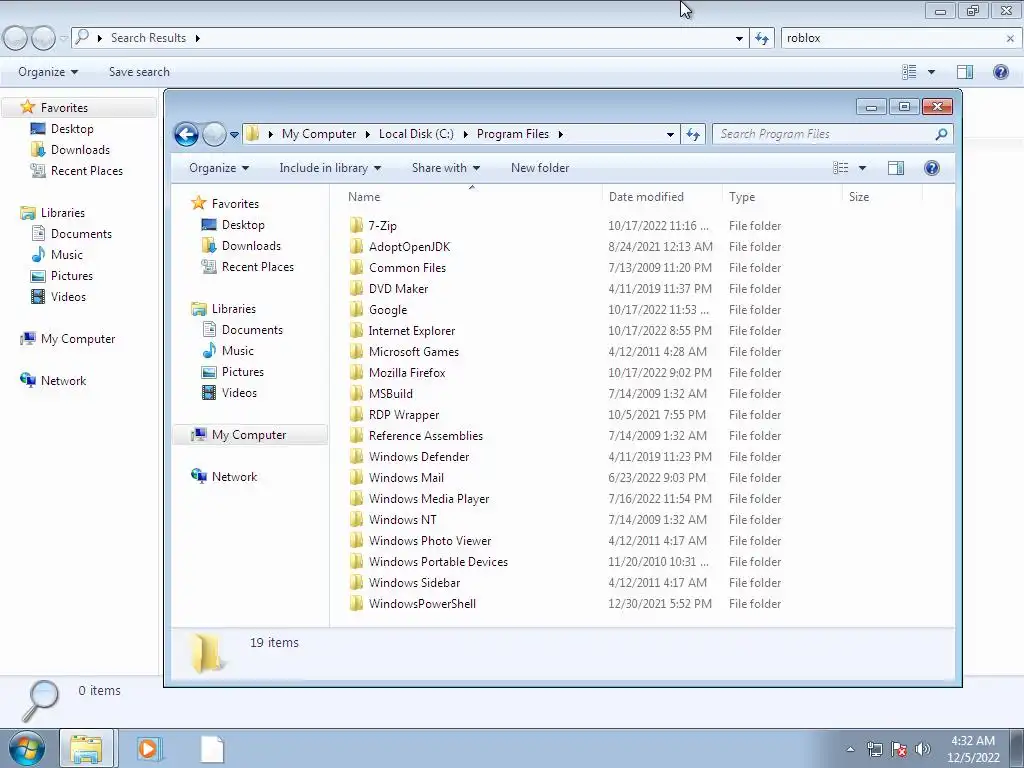Select the 7-Zip folder
Screen dimensions: 1024x768
point(382,226)
